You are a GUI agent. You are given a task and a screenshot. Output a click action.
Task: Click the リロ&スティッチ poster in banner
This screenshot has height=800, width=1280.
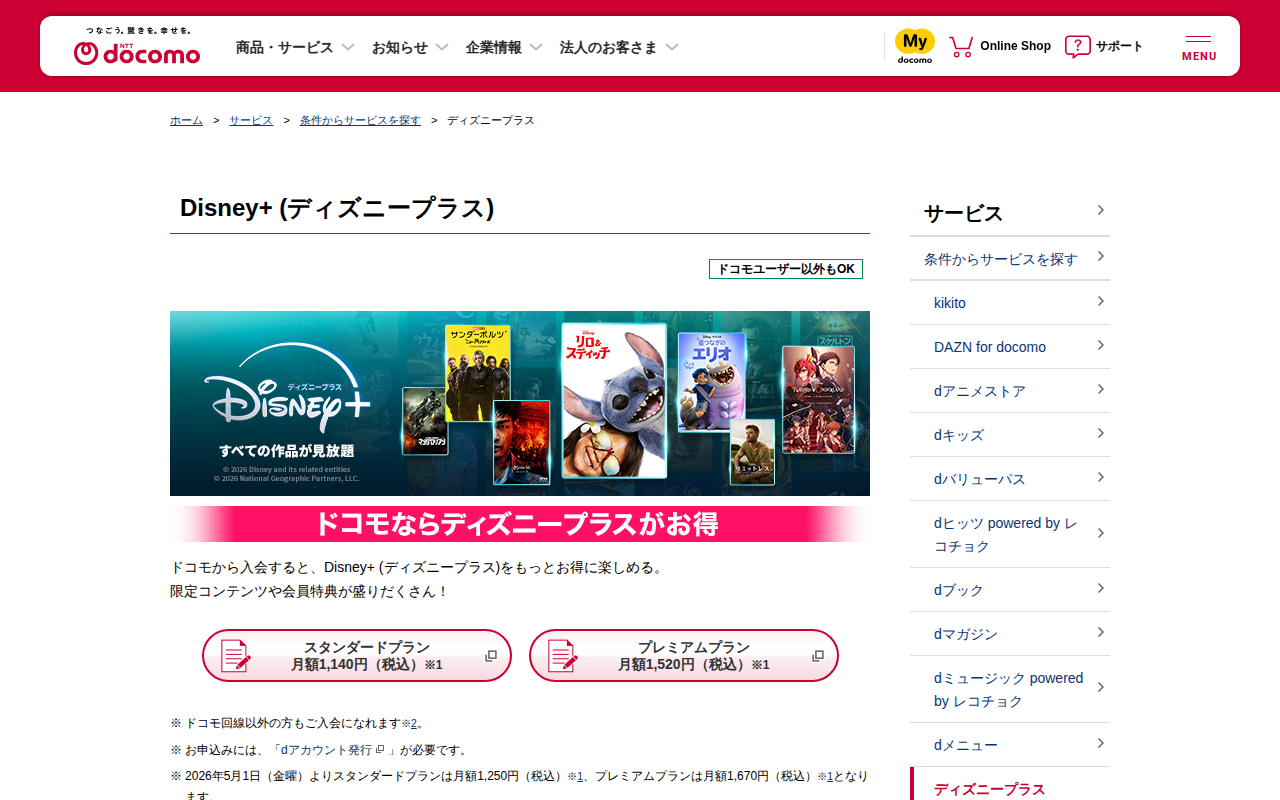[613, 400]
